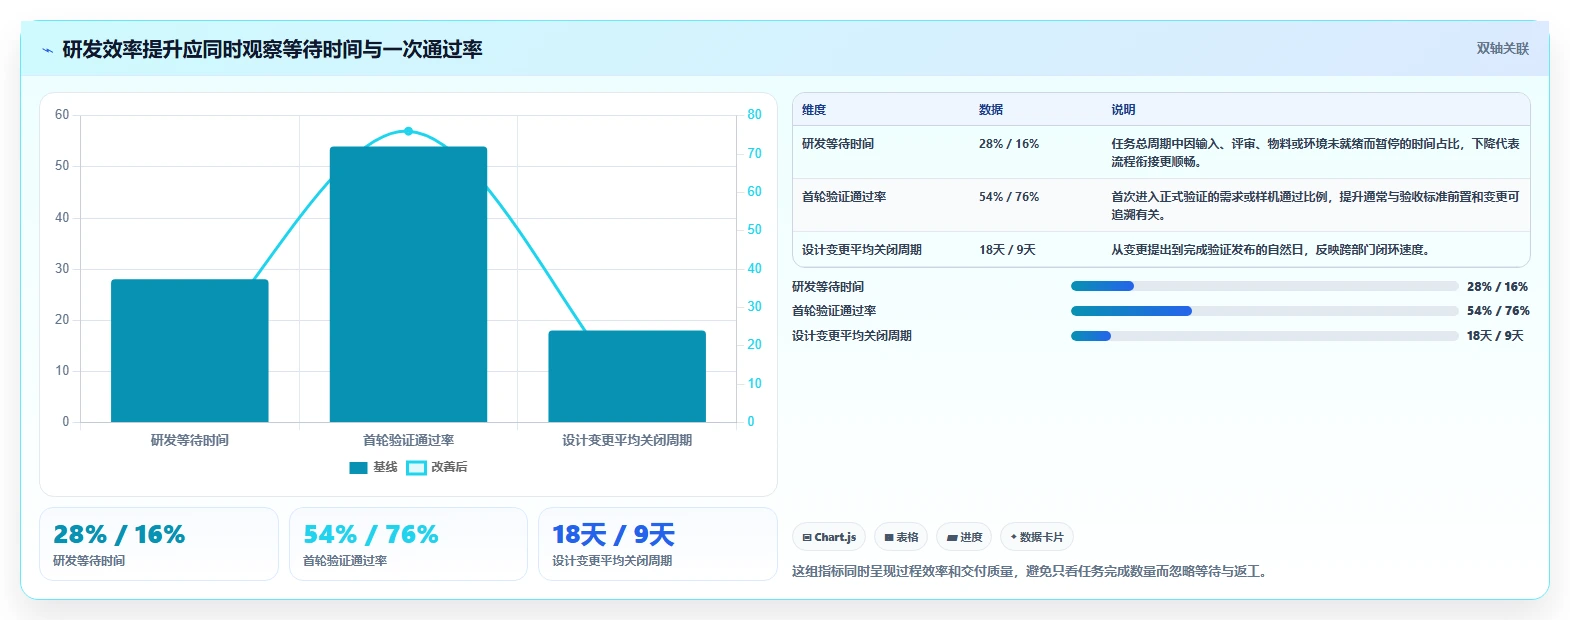
Task: Click the 54% / 76% value beside progress bar
Action: coord(1498,311)
